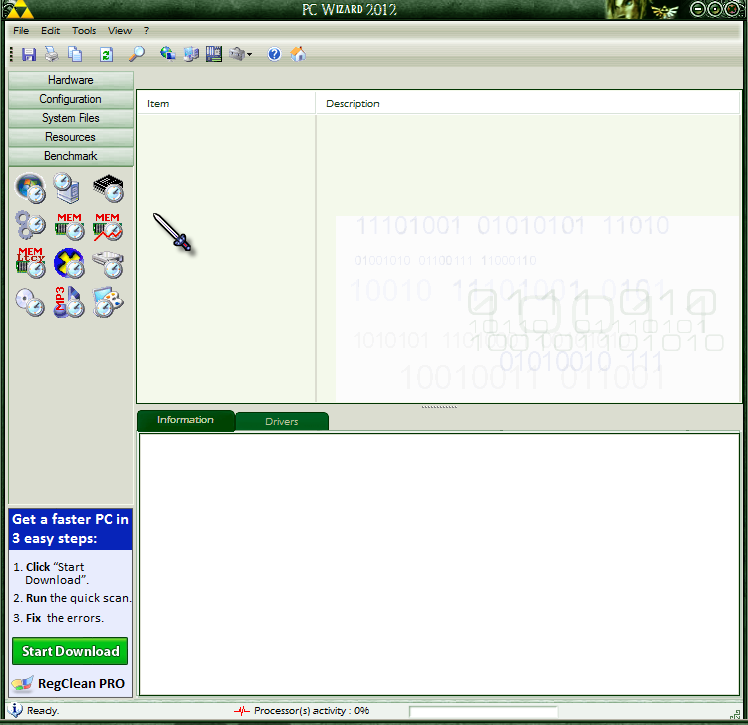Run the MEM Ltcy latency benchmark icon
Image resolution: width=748 pixels, height=725 pixels.
31,263
